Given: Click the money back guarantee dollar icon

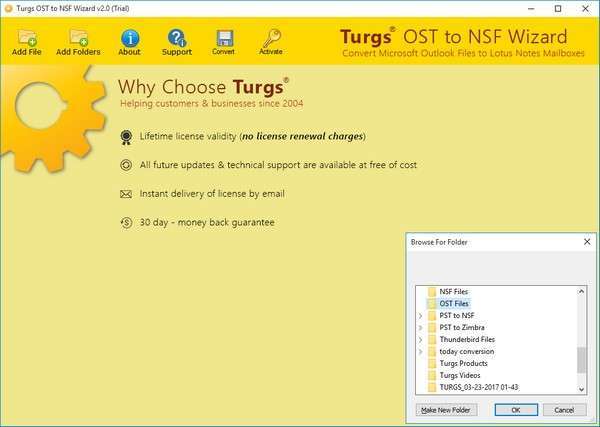Looking at the screenshot, I should click(x=126, y=222).
